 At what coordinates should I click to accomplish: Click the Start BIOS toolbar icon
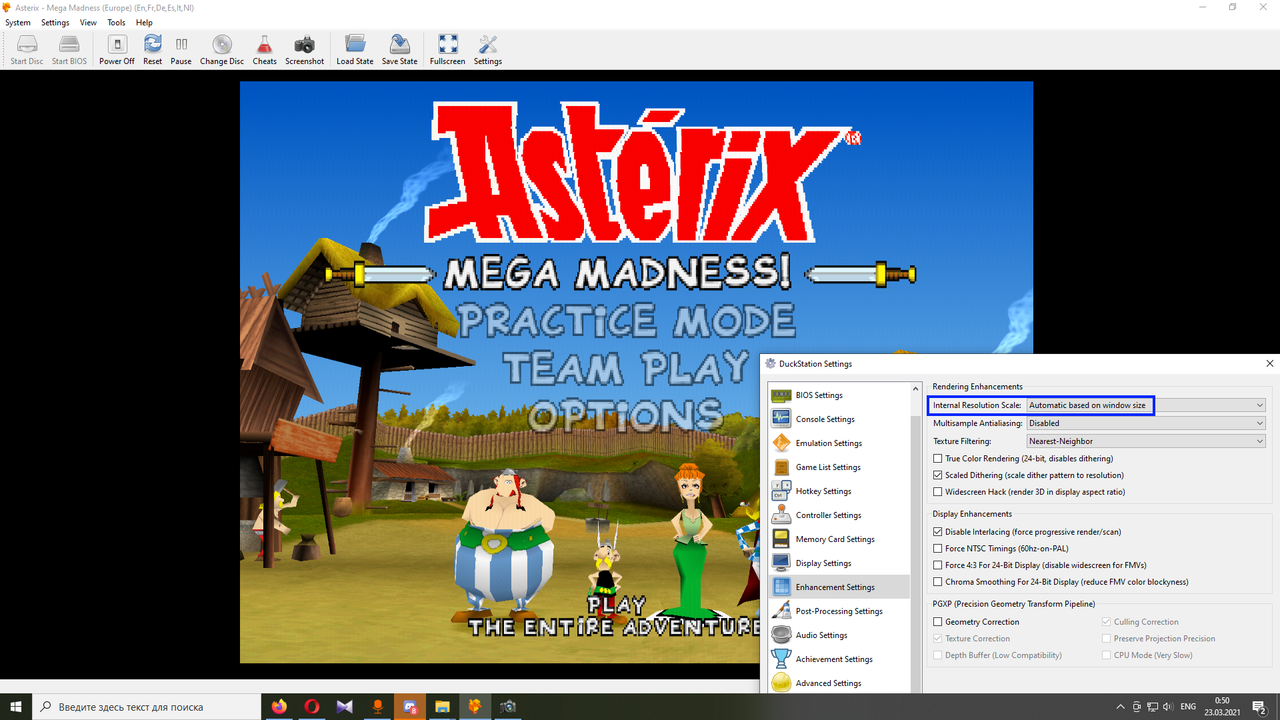click(x=69, y=49)
